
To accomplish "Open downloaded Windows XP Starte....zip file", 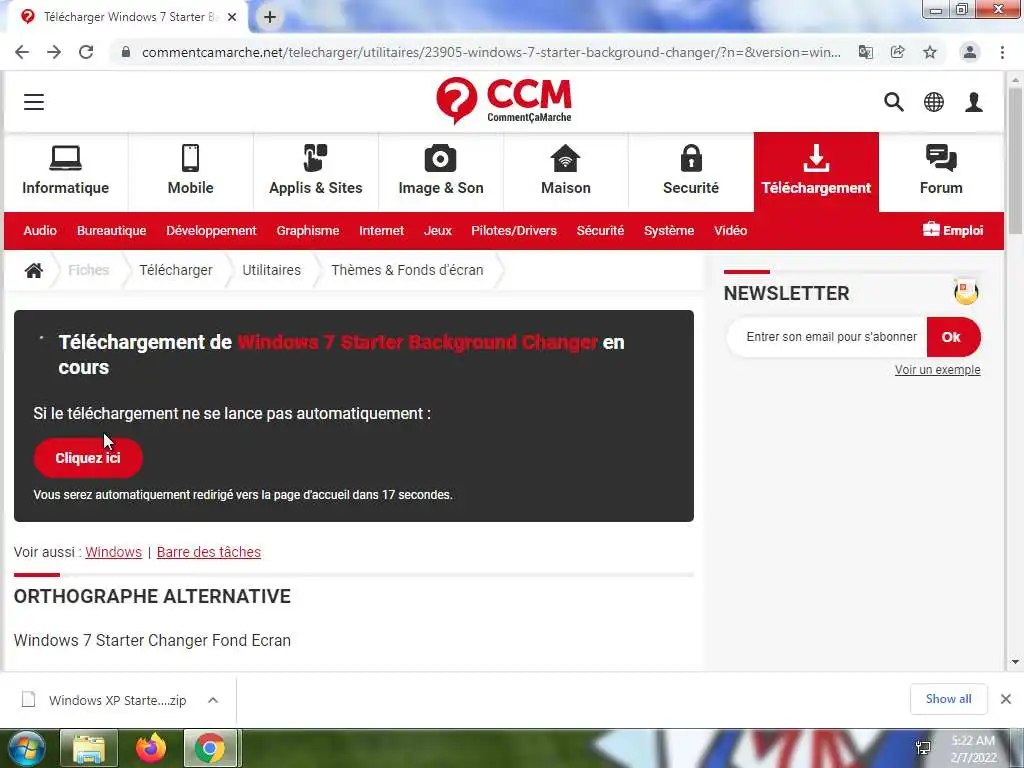I will [x=104, y=700].
